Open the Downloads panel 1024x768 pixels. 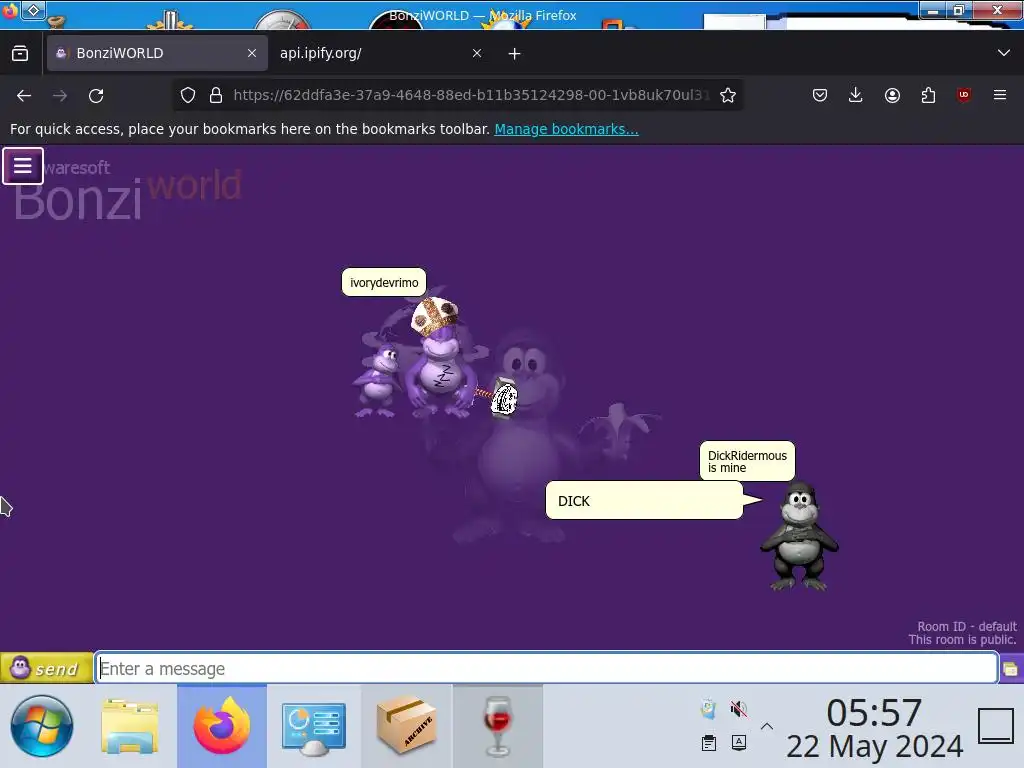[856, 95]
